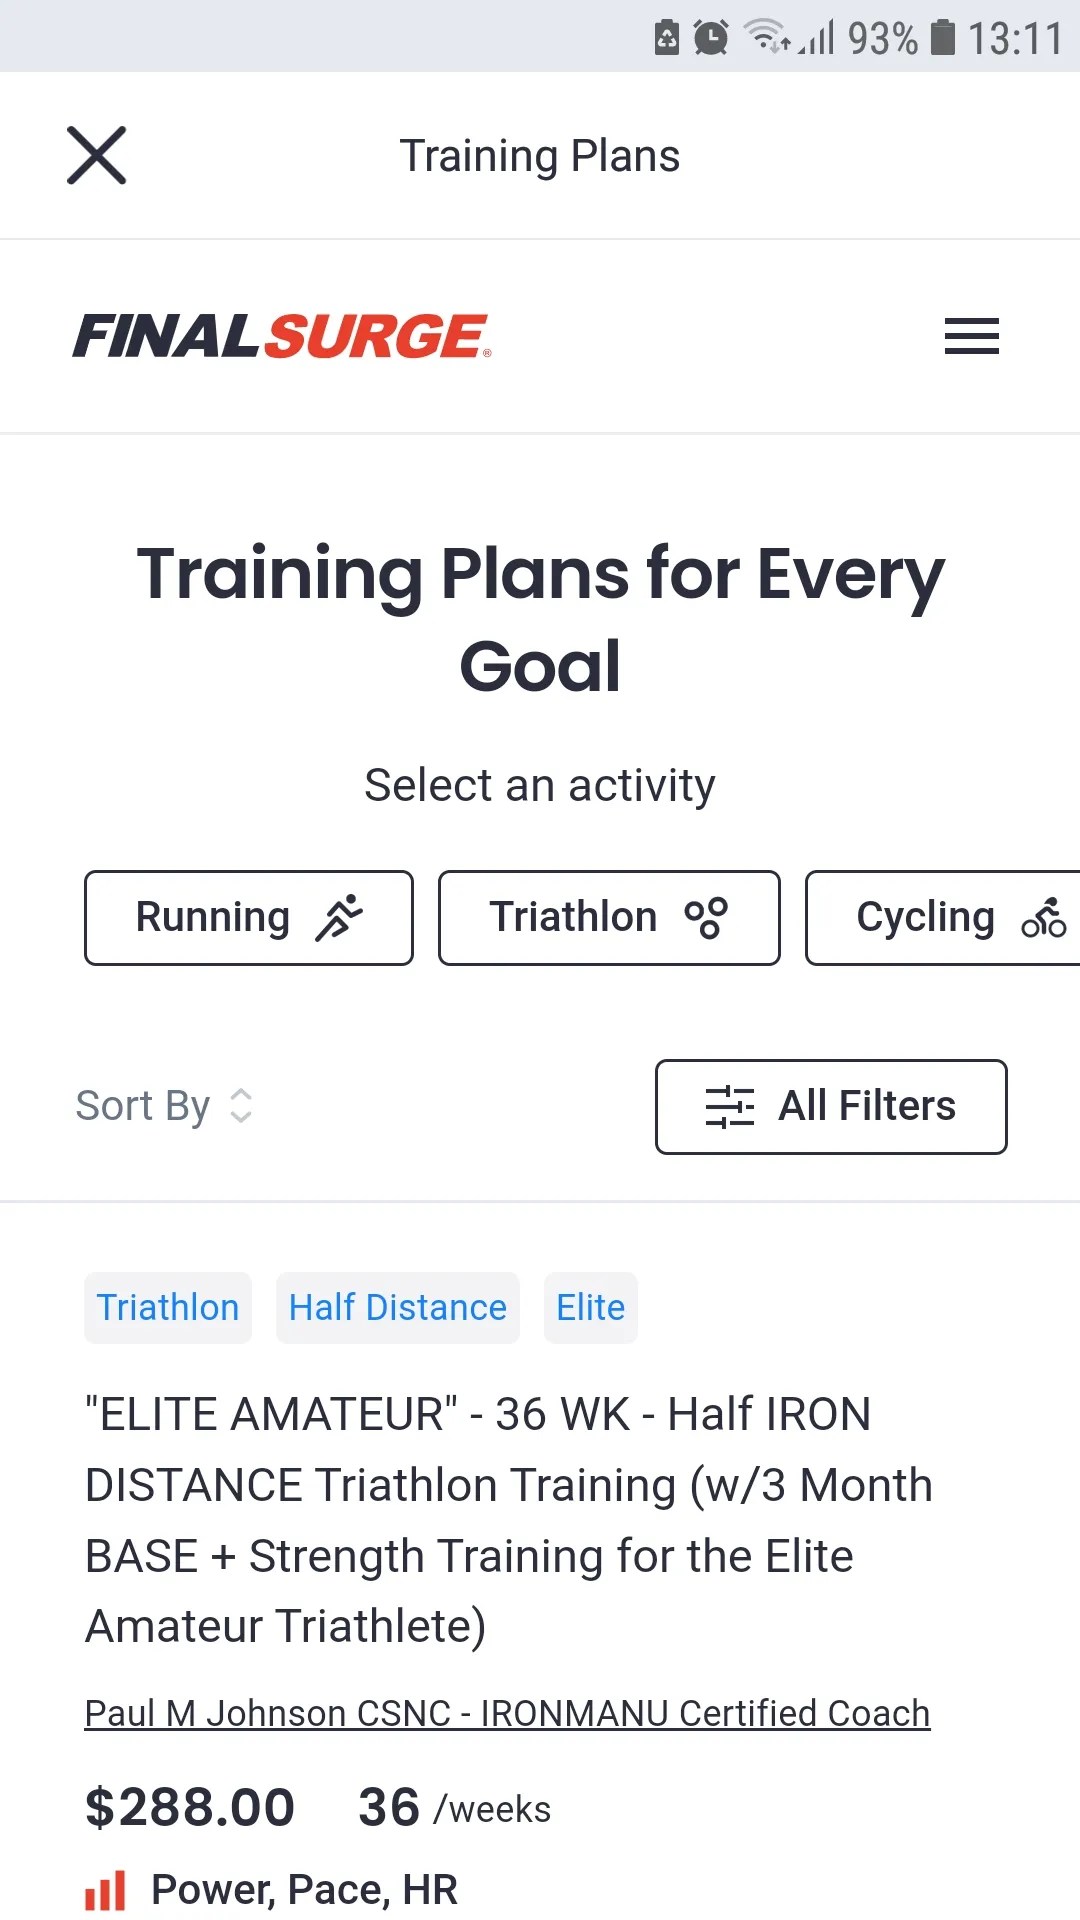Open the Sort By dropdown
This screenshot has width=1080, height=1920.
point(143,1106)
